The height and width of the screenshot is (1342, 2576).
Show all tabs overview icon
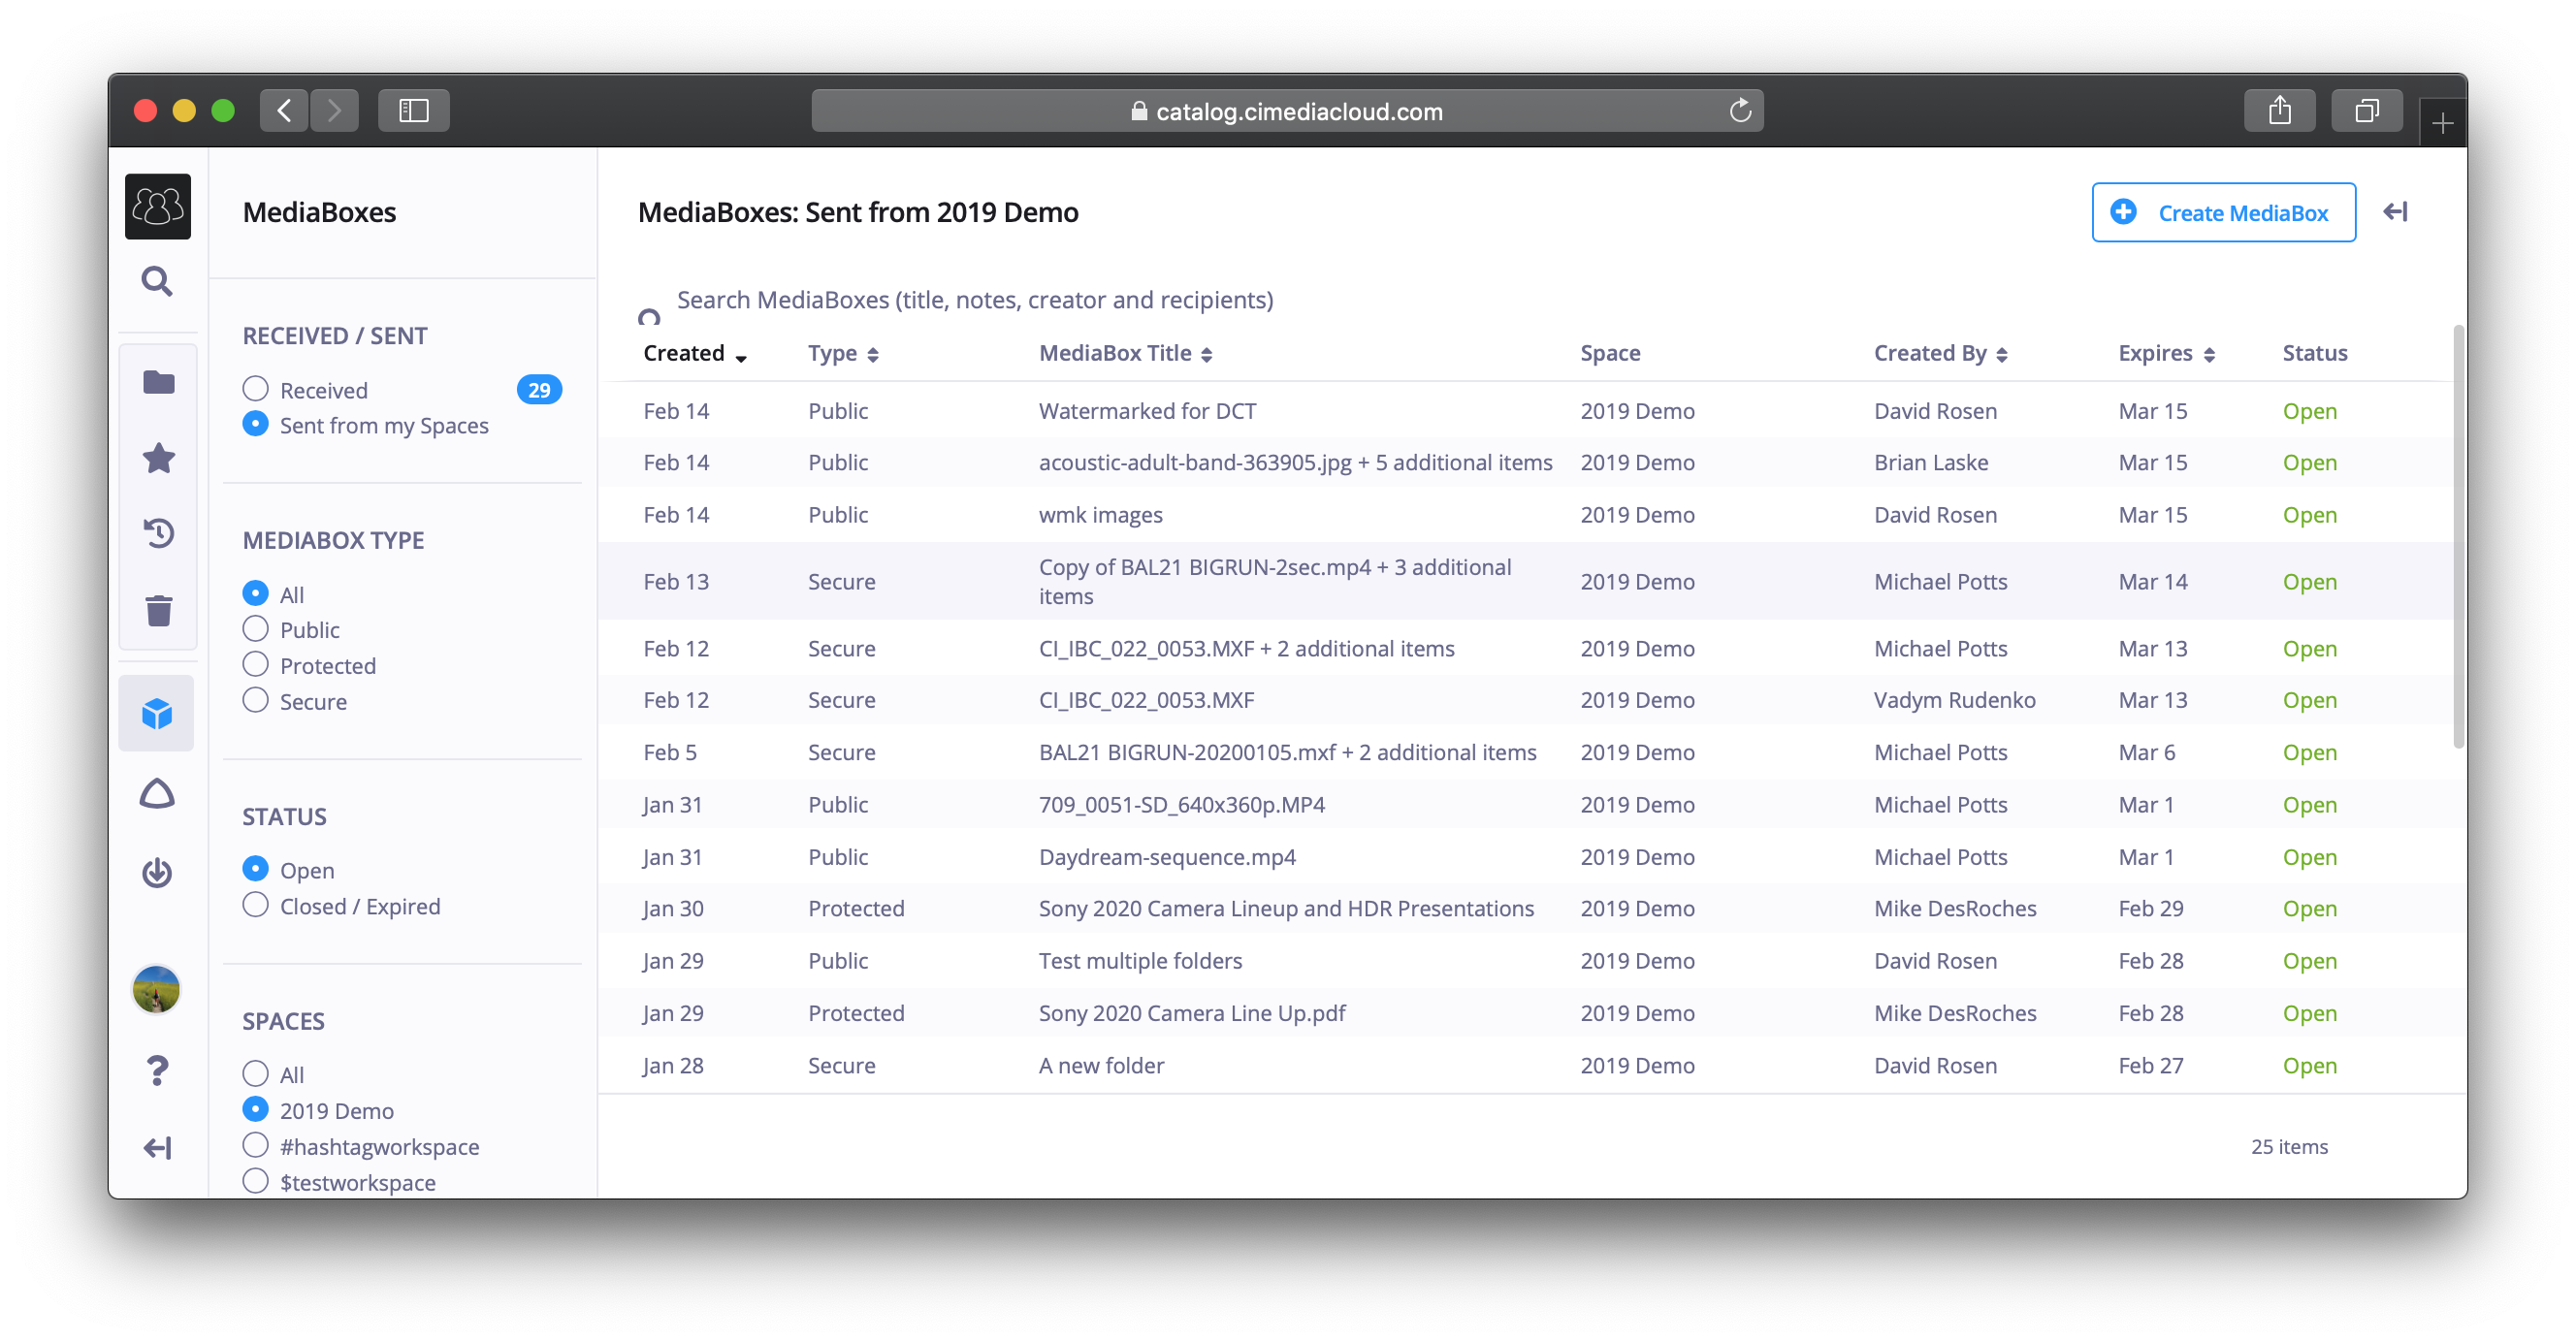point(2366,110)
